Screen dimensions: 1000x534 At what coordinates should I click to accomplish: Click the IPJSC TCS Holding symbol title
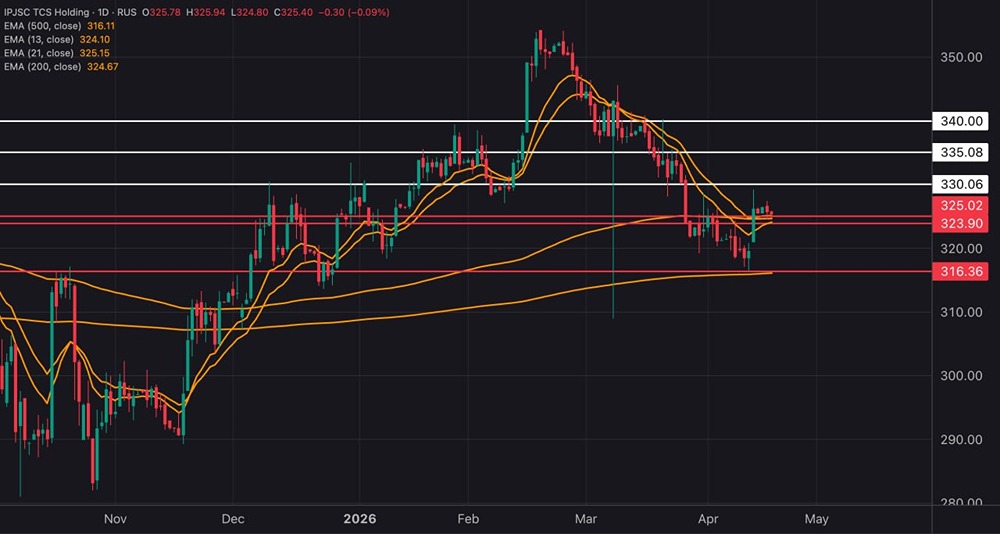click(45, 13)
